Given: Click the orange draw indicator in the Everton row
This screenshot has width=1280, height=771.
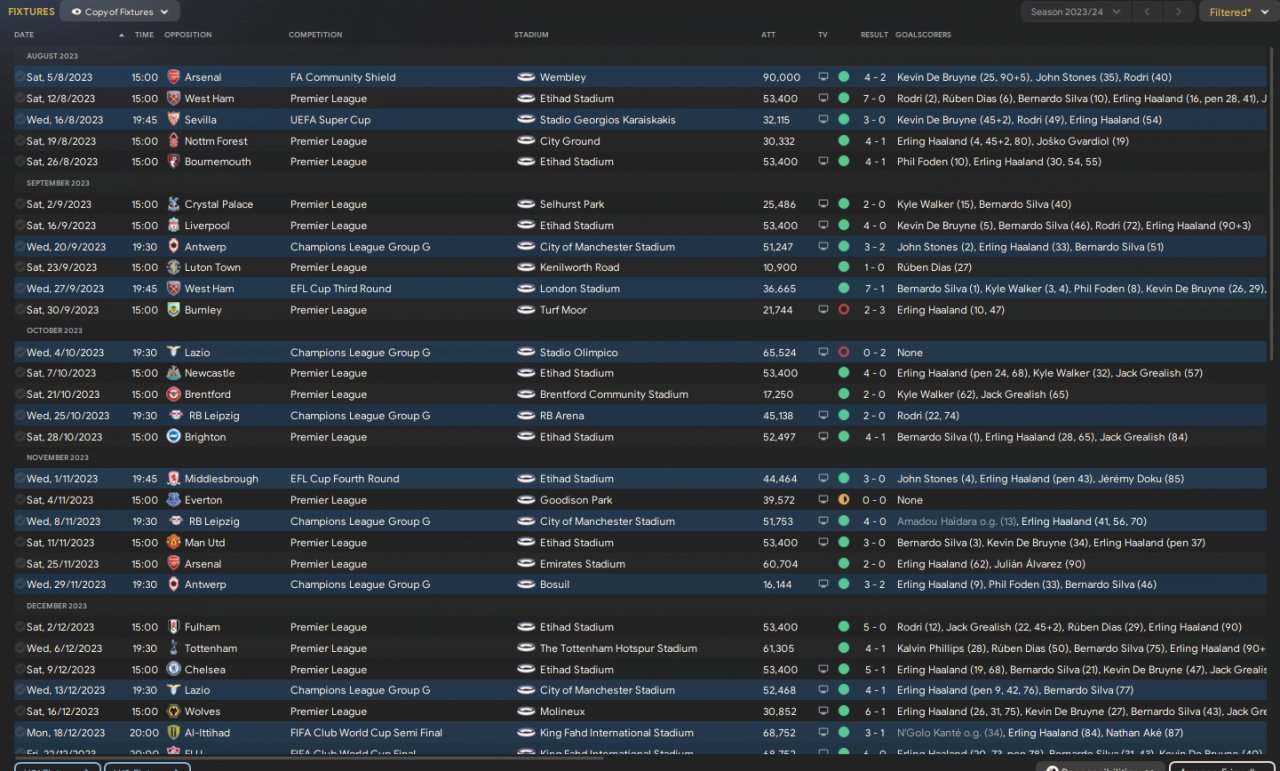Looking at the screenshot, I should click(844, 500).
